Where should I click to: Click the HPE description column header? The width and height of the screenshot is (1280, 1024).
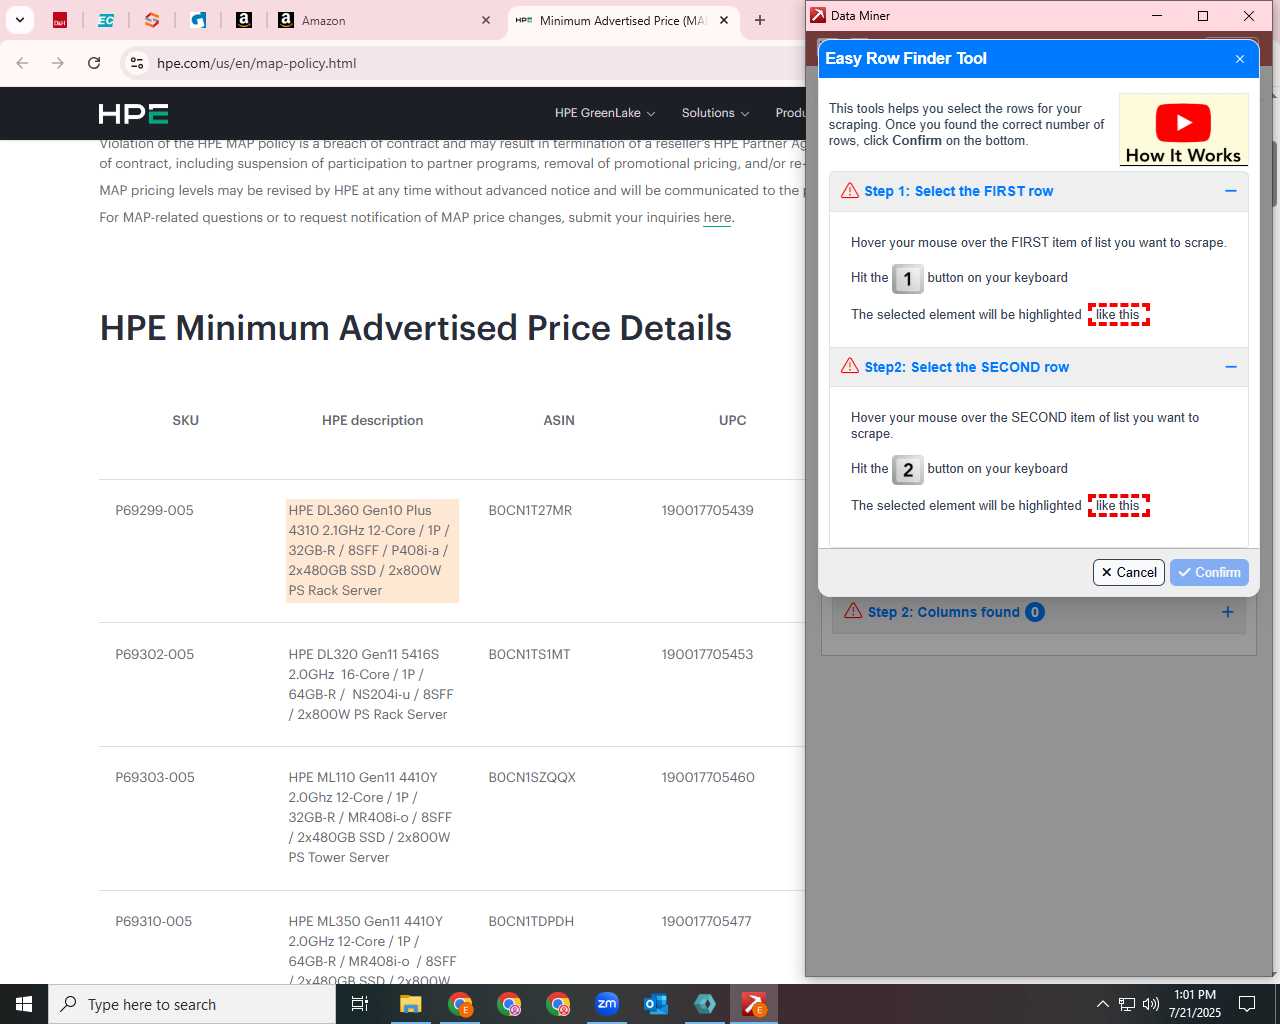372,420
